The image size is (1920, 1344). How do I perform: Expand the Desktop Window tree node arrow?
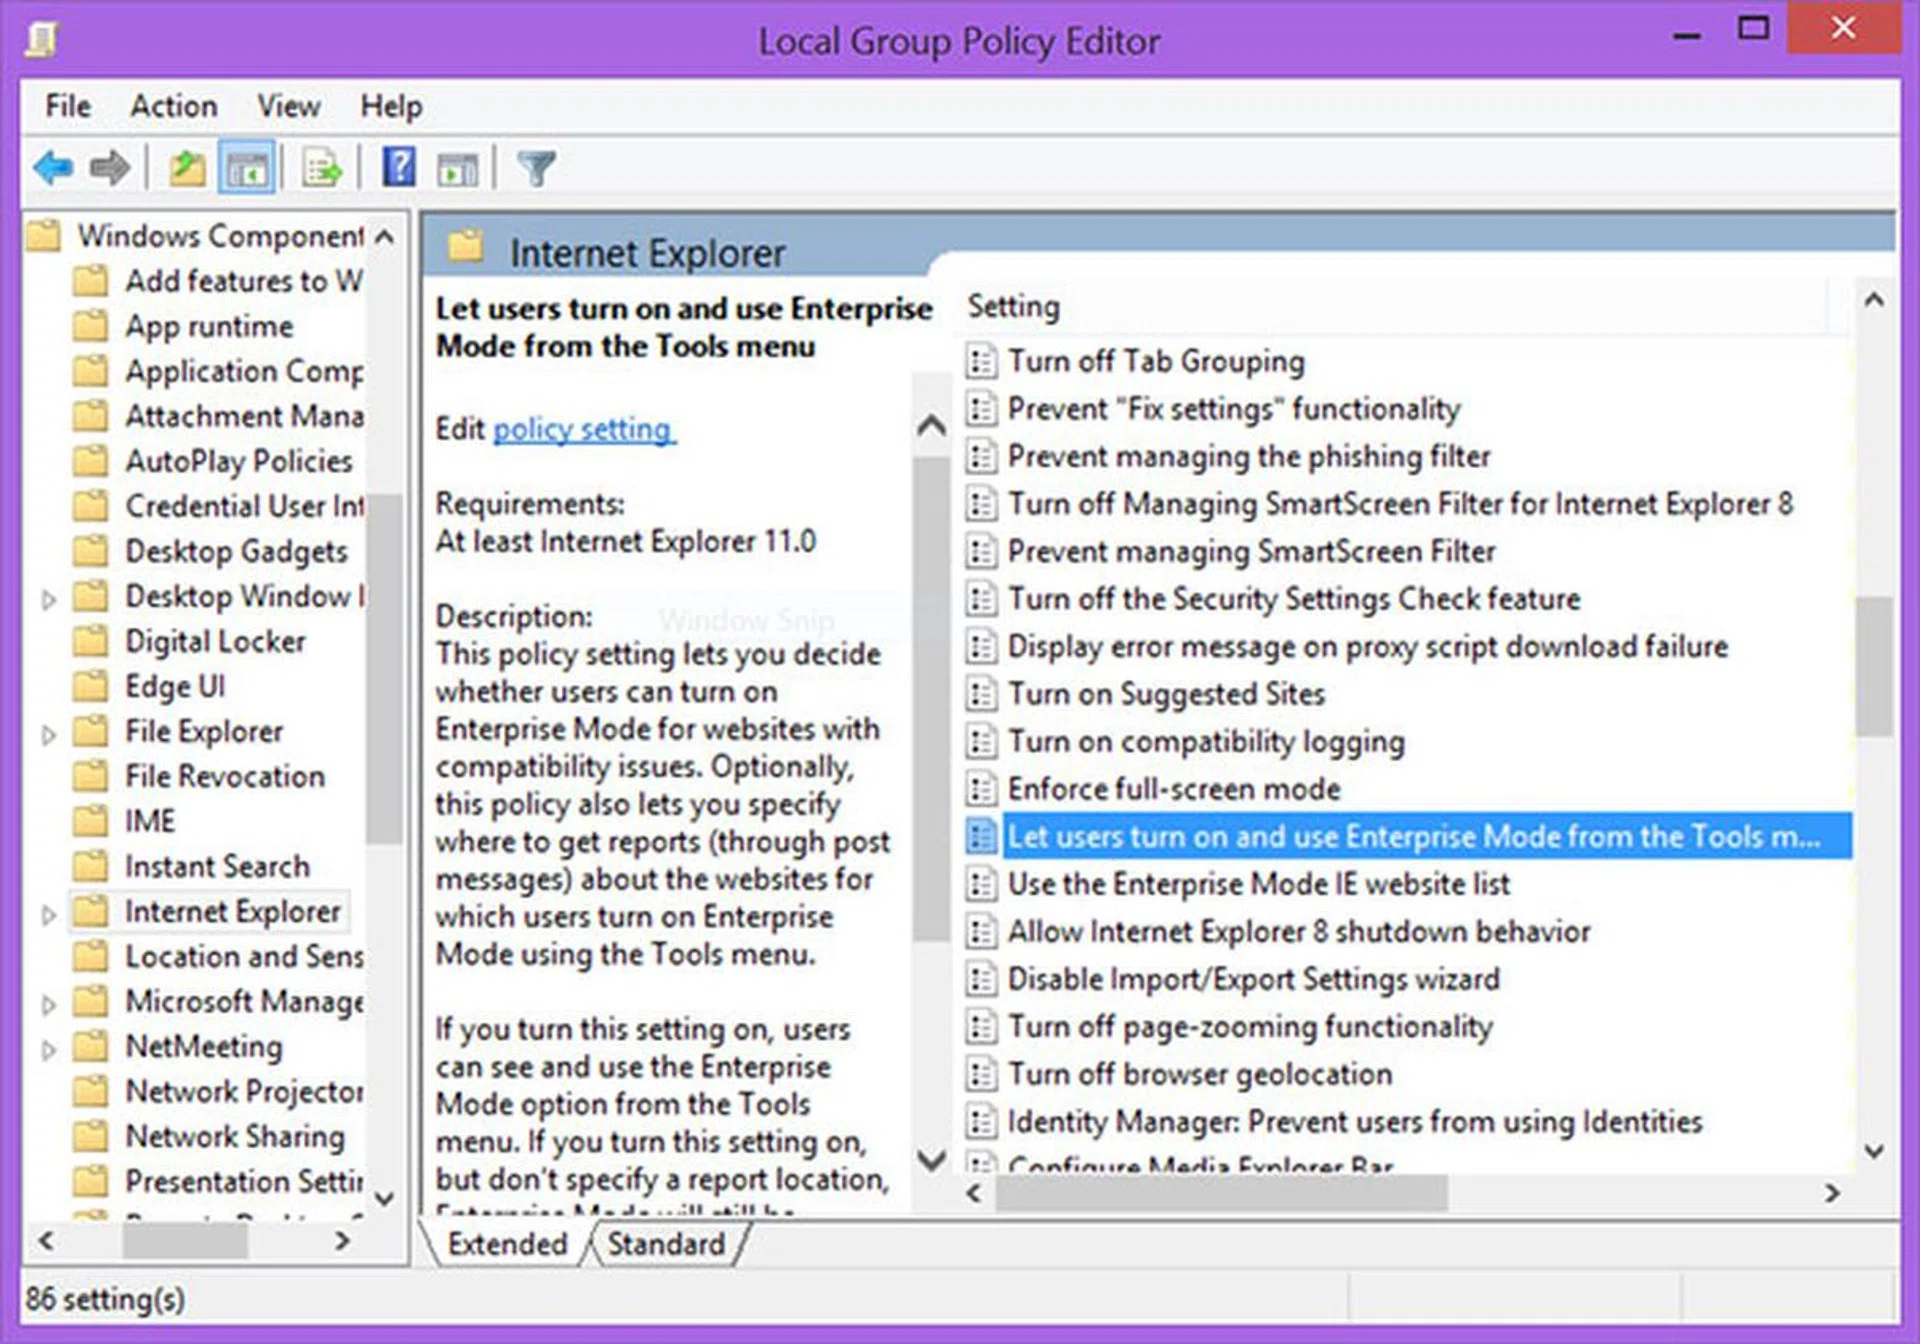[48, 599]
